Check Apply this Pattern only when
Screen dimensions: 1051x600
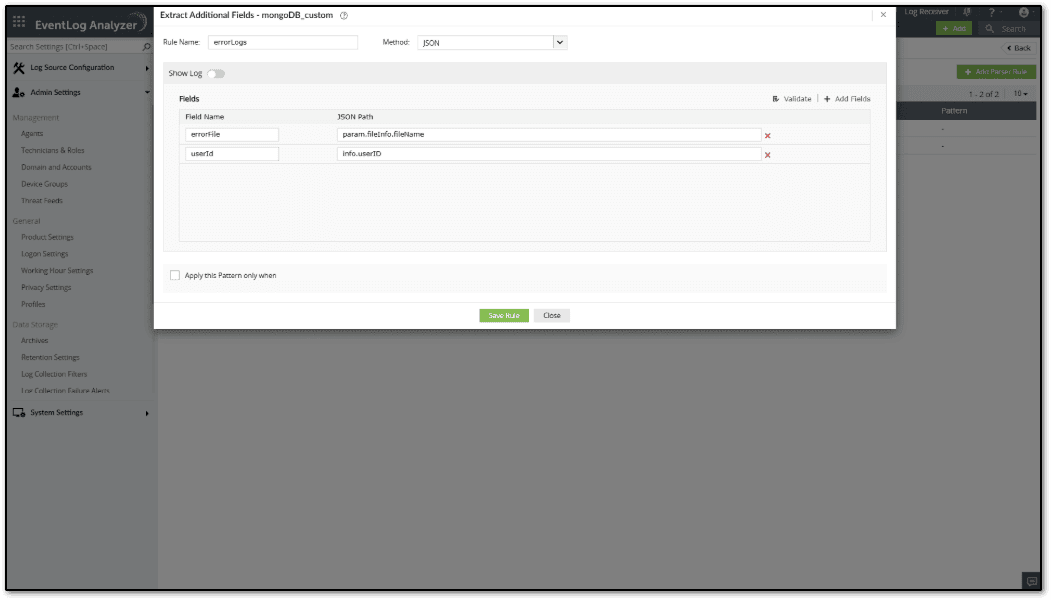pos(175,276)
